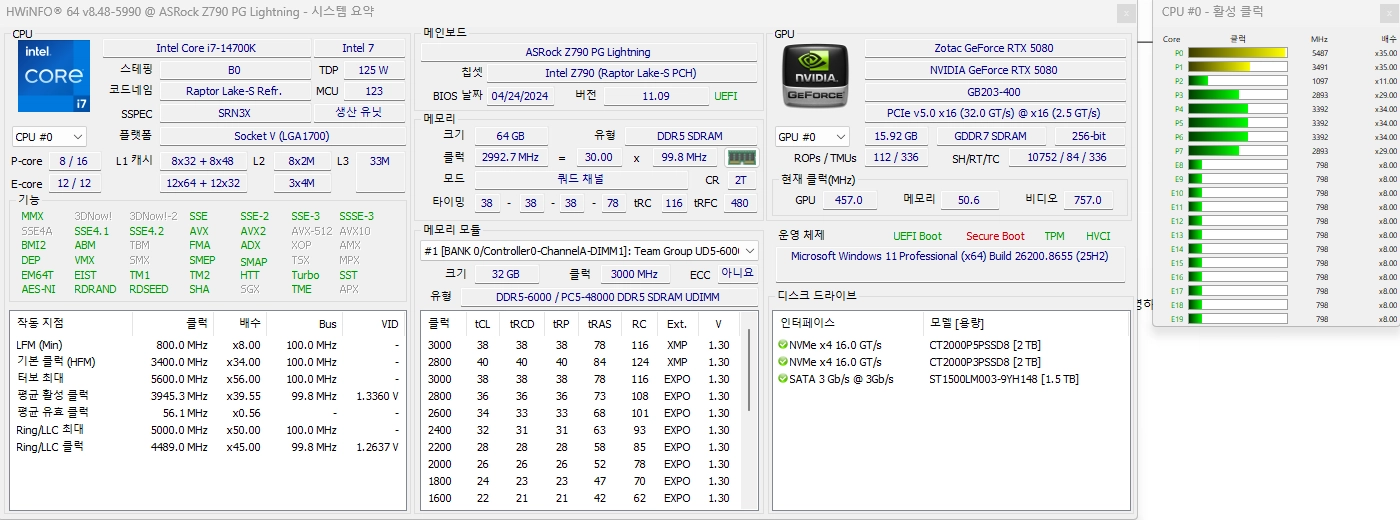The image size is (1400, 520).
Task: Click the AES-NI feature label
Action: [38, 289]
